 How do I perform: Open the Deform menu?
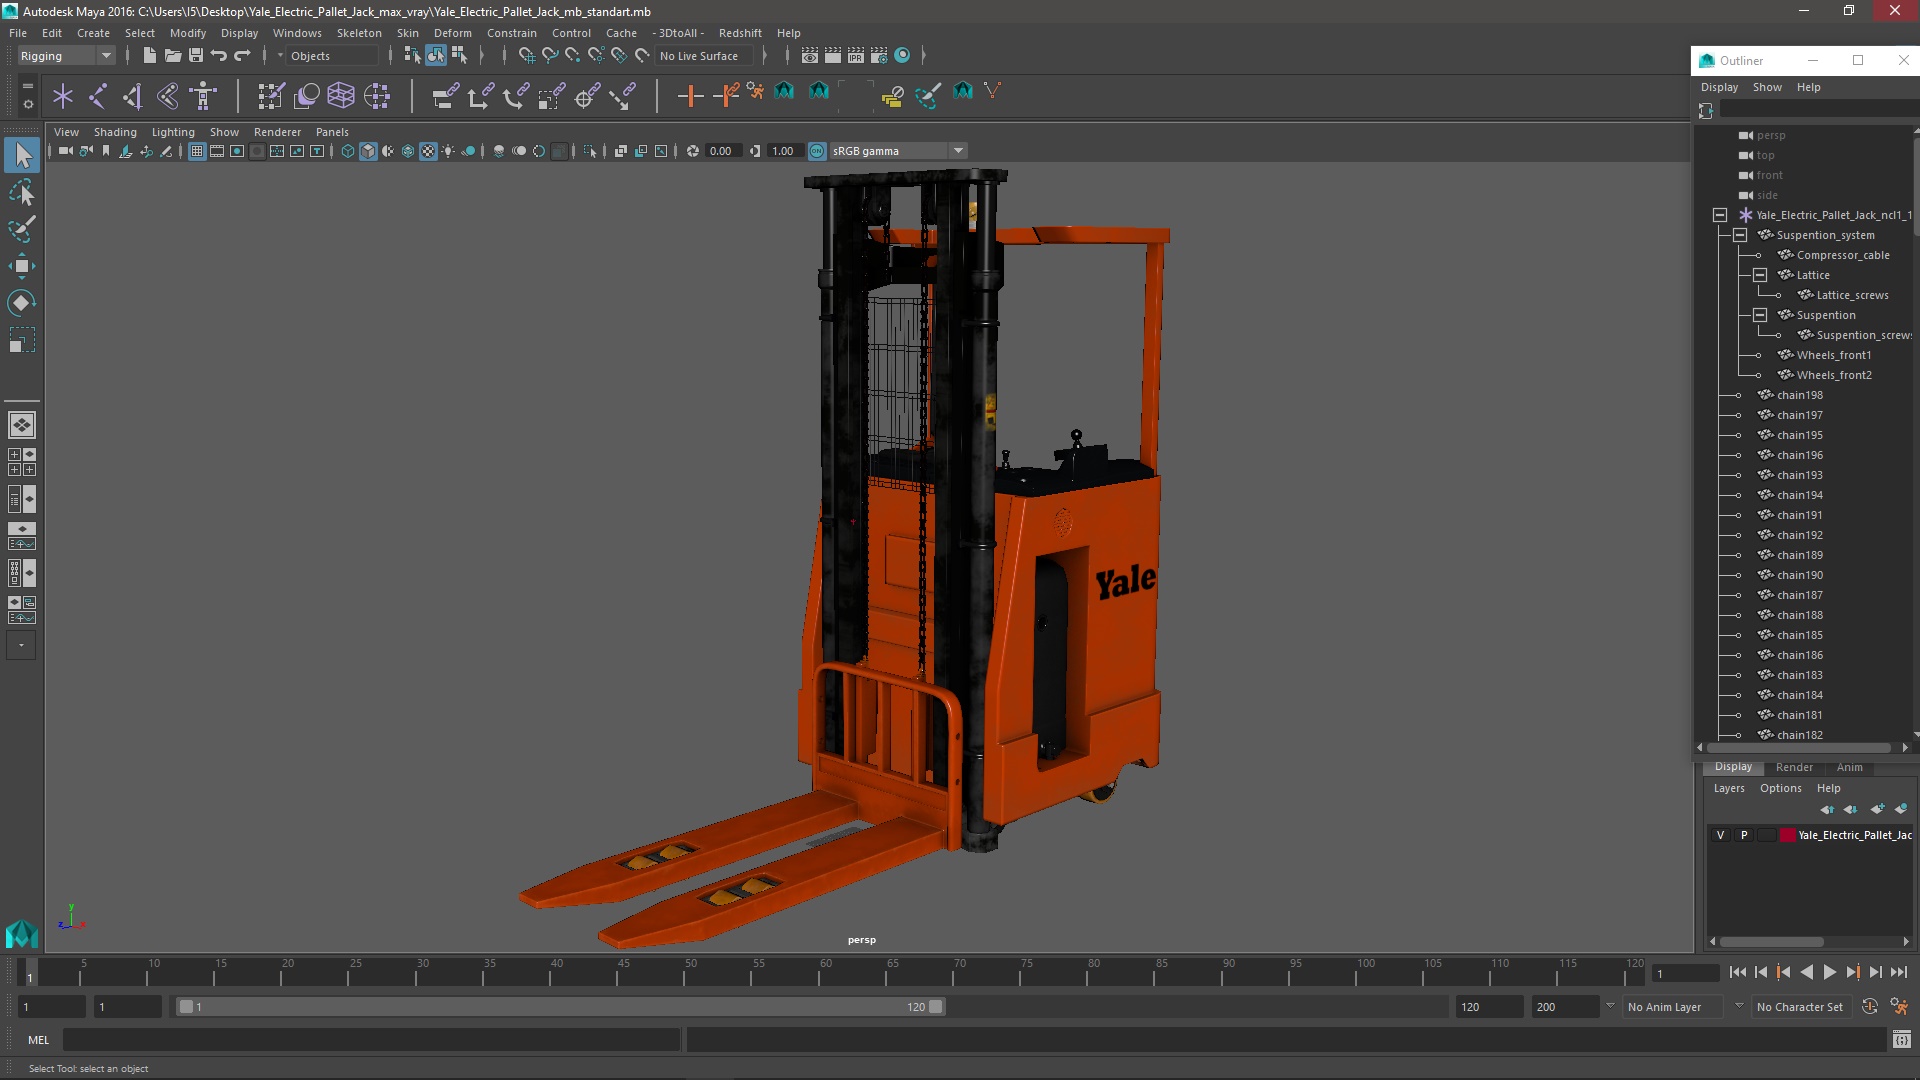452,33
